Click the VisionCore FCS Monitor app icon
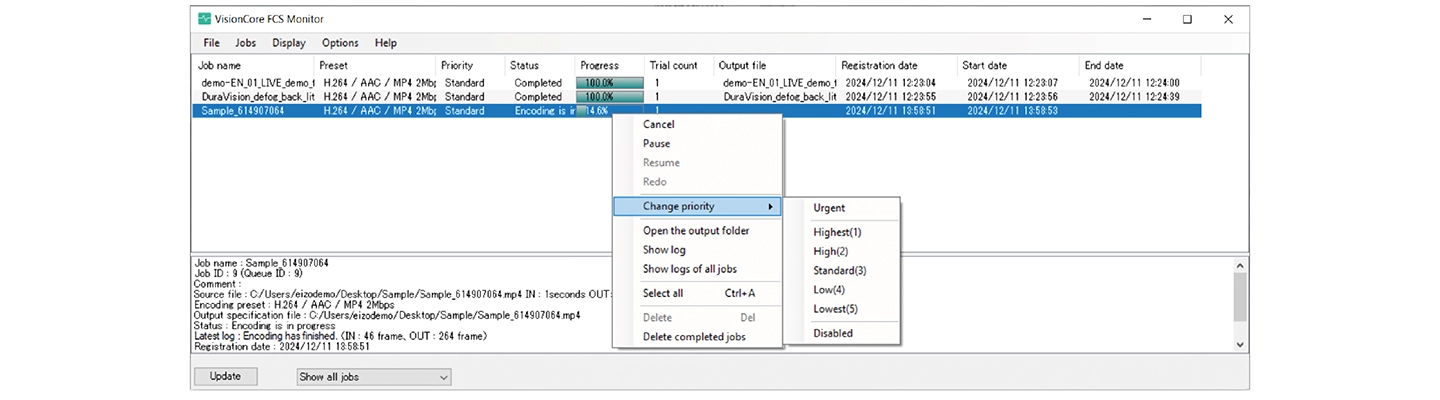Image resolution: width=1440 pixels, height=400 pixels. (x=205, y=19)
